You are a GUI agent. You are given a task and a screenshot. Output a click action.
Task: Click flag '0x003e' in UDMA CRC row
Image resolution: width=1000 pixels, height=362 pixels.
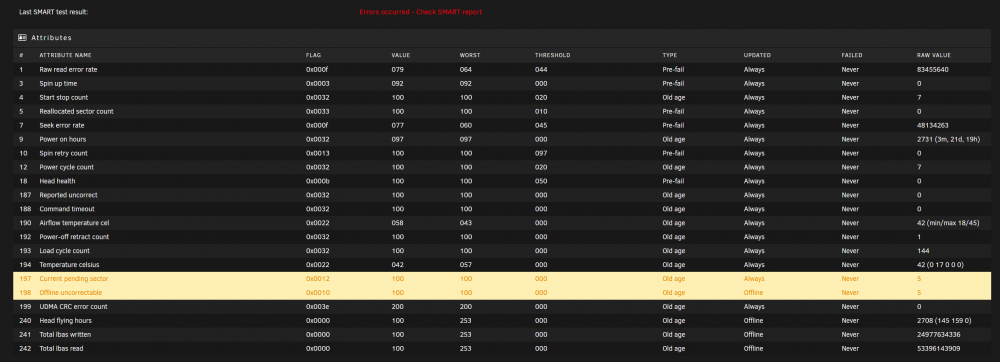[x=318, y=307]
